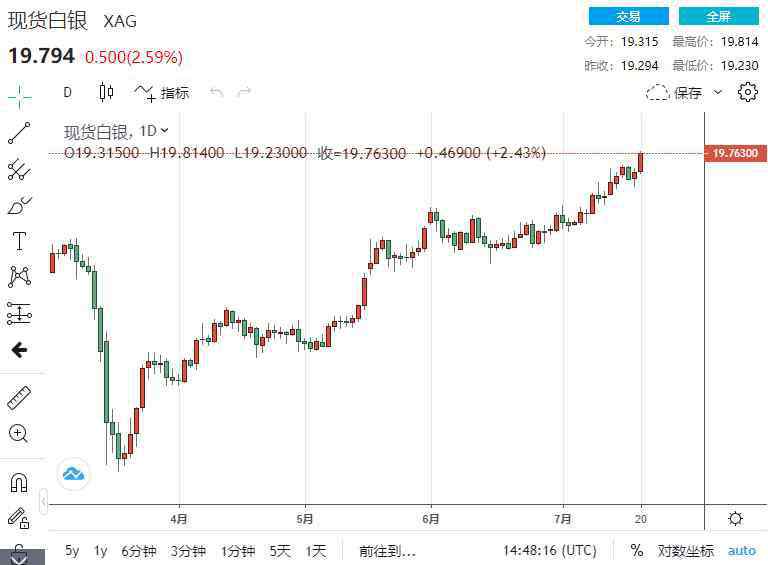Click the 最高价 19.814 value
Screen dimensions: 768x565
[x=740, y=42]
